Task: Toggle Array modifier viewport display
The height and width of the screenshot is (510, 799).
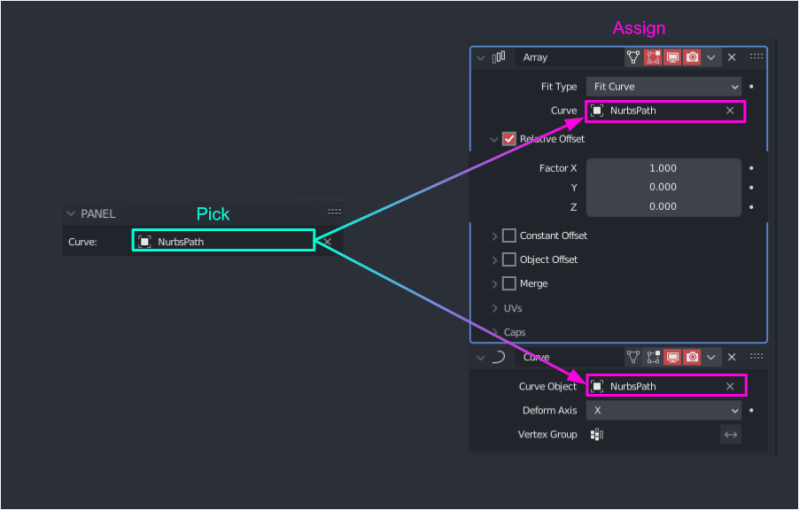Action: click(673, 57)
